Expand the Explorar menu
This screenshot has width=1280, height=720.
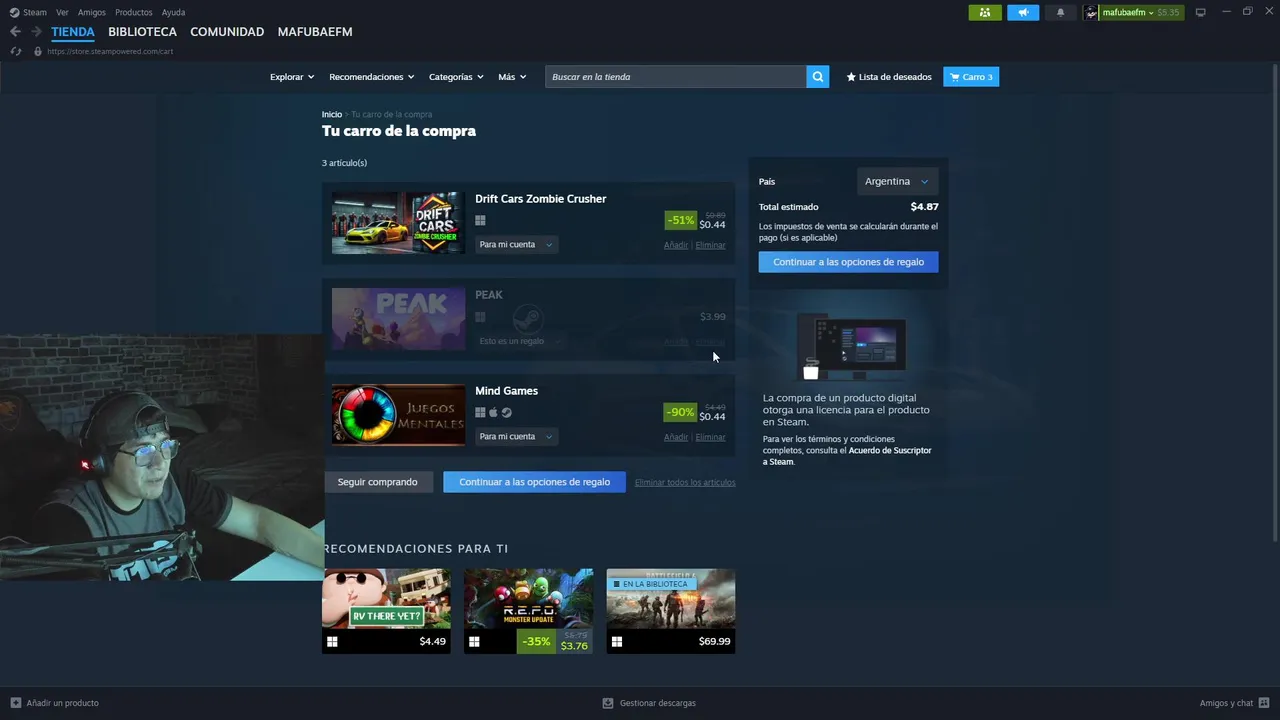(x=292, y=77)
